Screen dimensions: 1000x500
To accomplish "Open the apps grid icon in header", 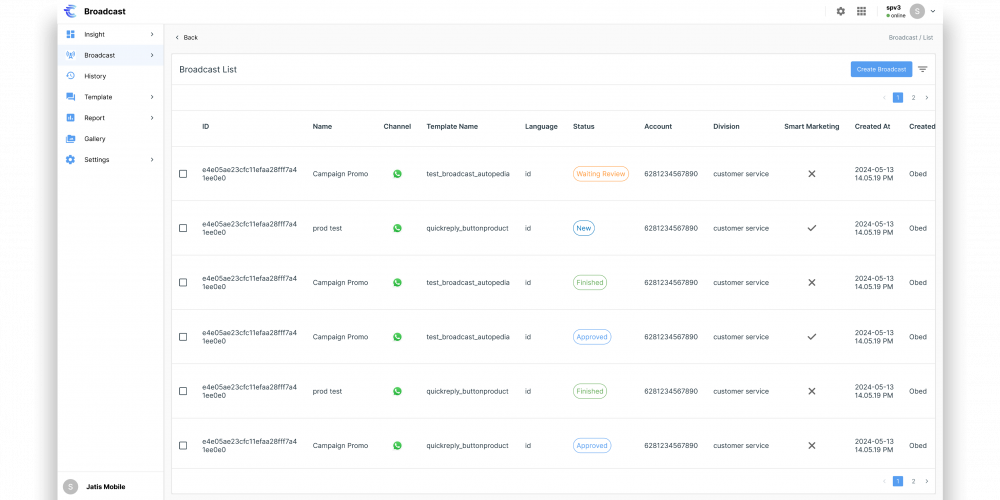I will [861, 11].
